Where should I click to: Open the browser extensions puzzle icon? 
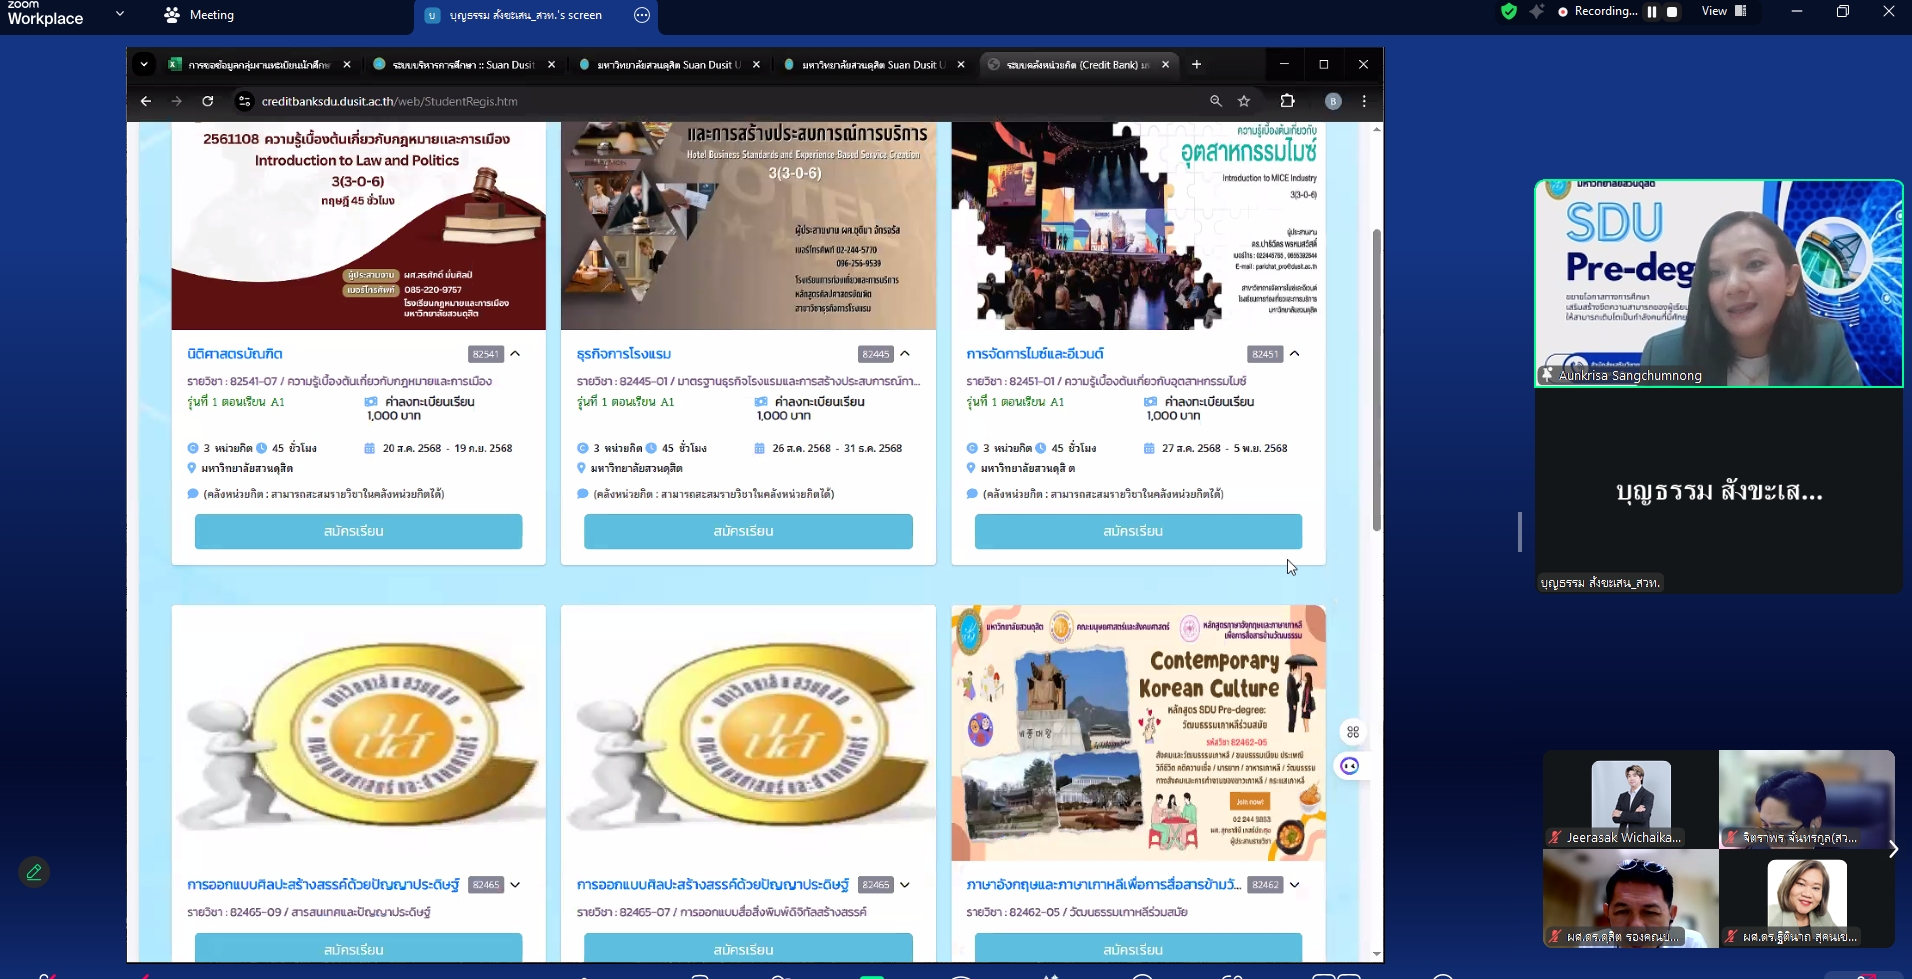[1287, 101]
